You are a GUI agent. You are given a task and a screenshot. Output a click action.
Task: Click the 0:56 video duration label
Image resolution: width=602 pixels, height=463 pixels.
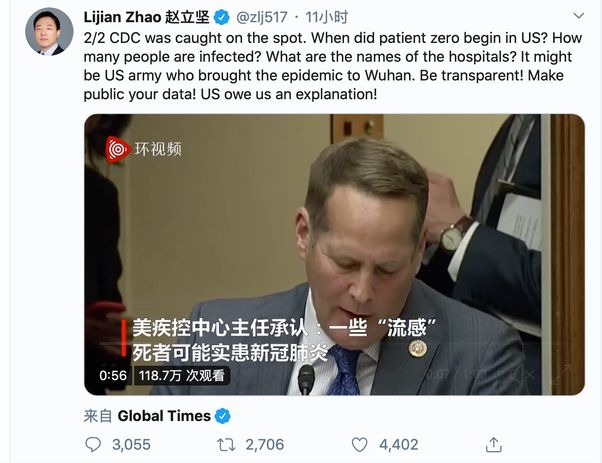click(x=113, y=375)
